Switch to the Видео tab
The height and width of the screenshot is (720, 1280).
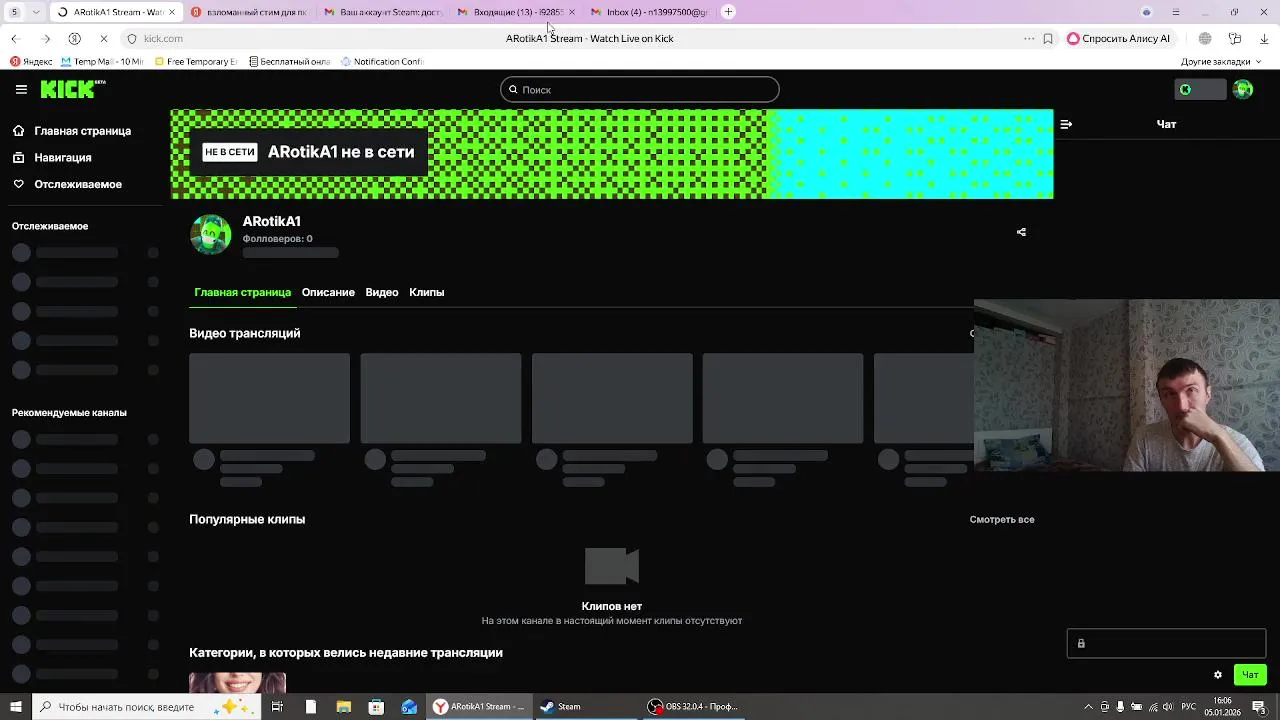(x=382, y=292)
